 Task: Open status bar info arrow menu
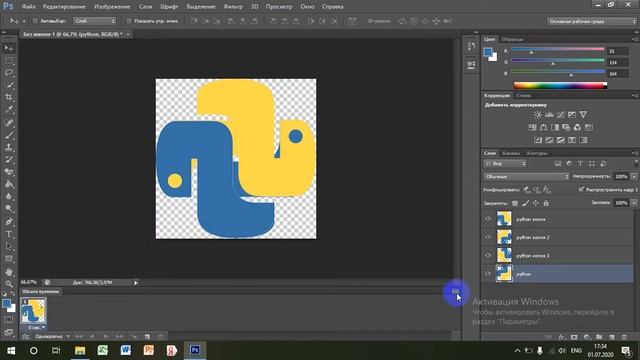click(136, 282)
